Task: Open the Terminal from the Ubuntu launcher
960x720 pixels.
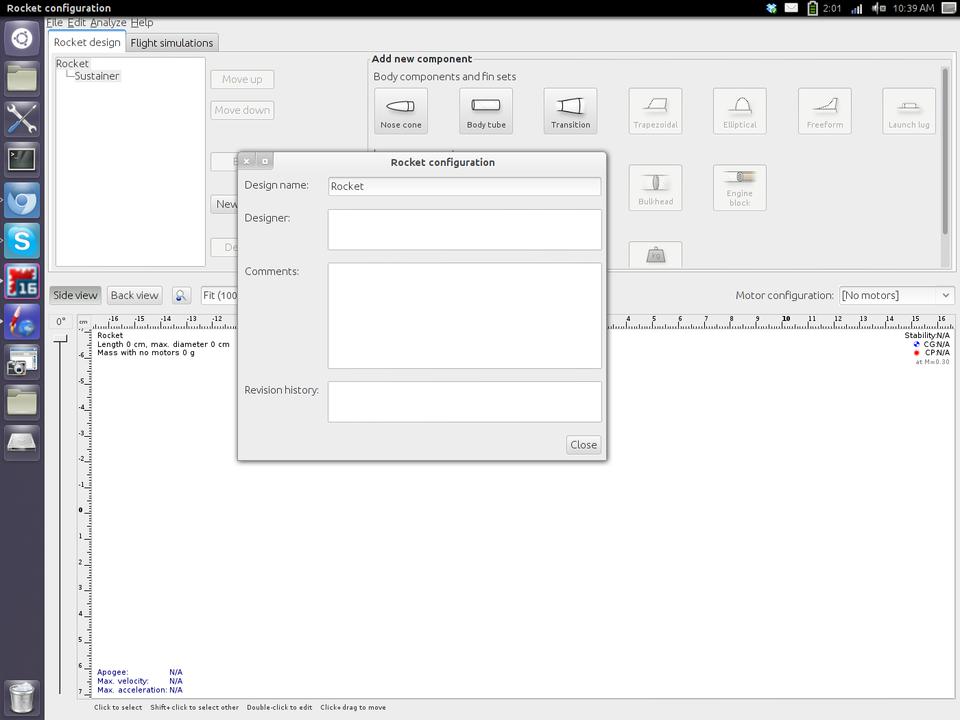Action: 22,158
